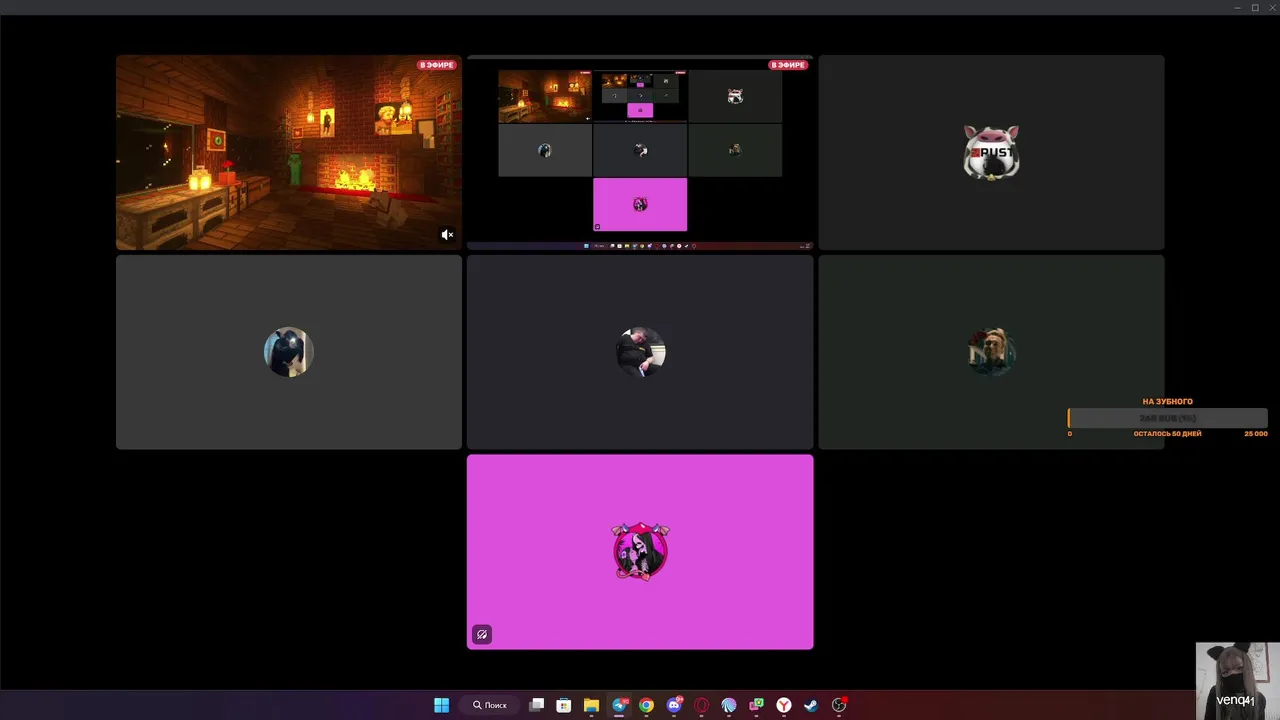This screenshot has width=1280, height=720.
Task: Select the screen-share stream tile showing the call
Action: (640, 152)
